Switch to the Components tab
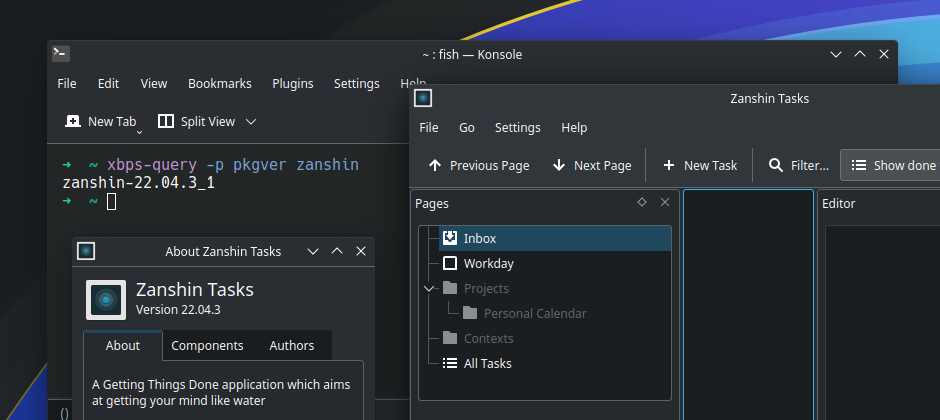 pyautogui.click(x=207, y=346)
